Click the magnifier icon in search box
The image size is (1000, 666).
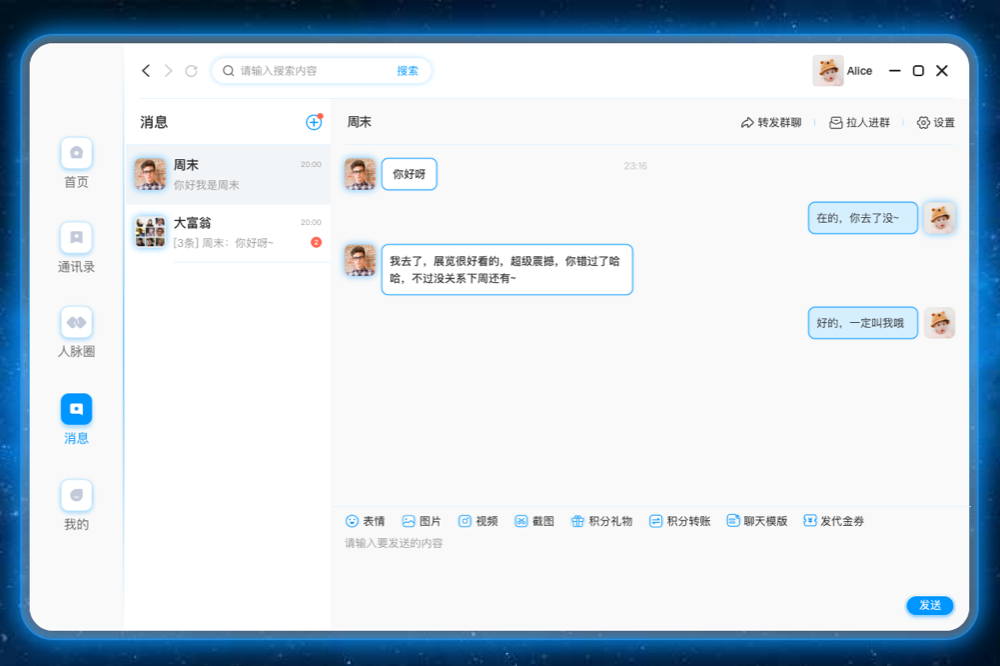click(228, 71)
